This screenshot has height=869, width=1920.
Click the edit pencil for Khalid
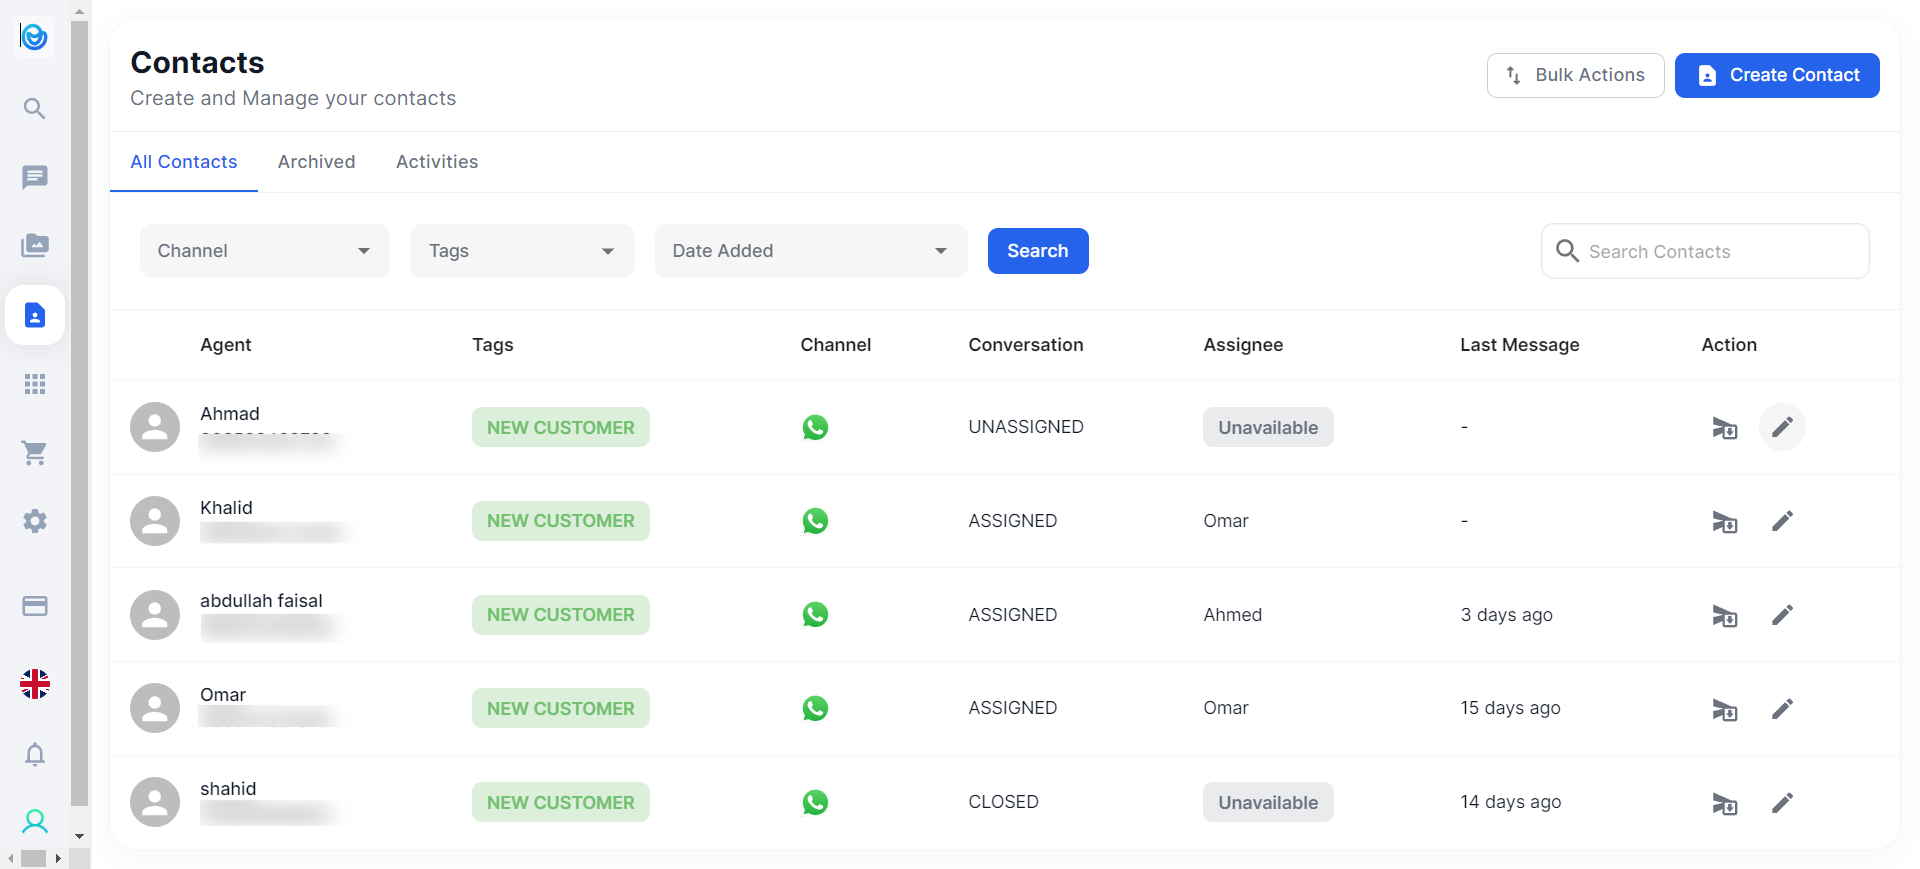(x=1782, y=521)
